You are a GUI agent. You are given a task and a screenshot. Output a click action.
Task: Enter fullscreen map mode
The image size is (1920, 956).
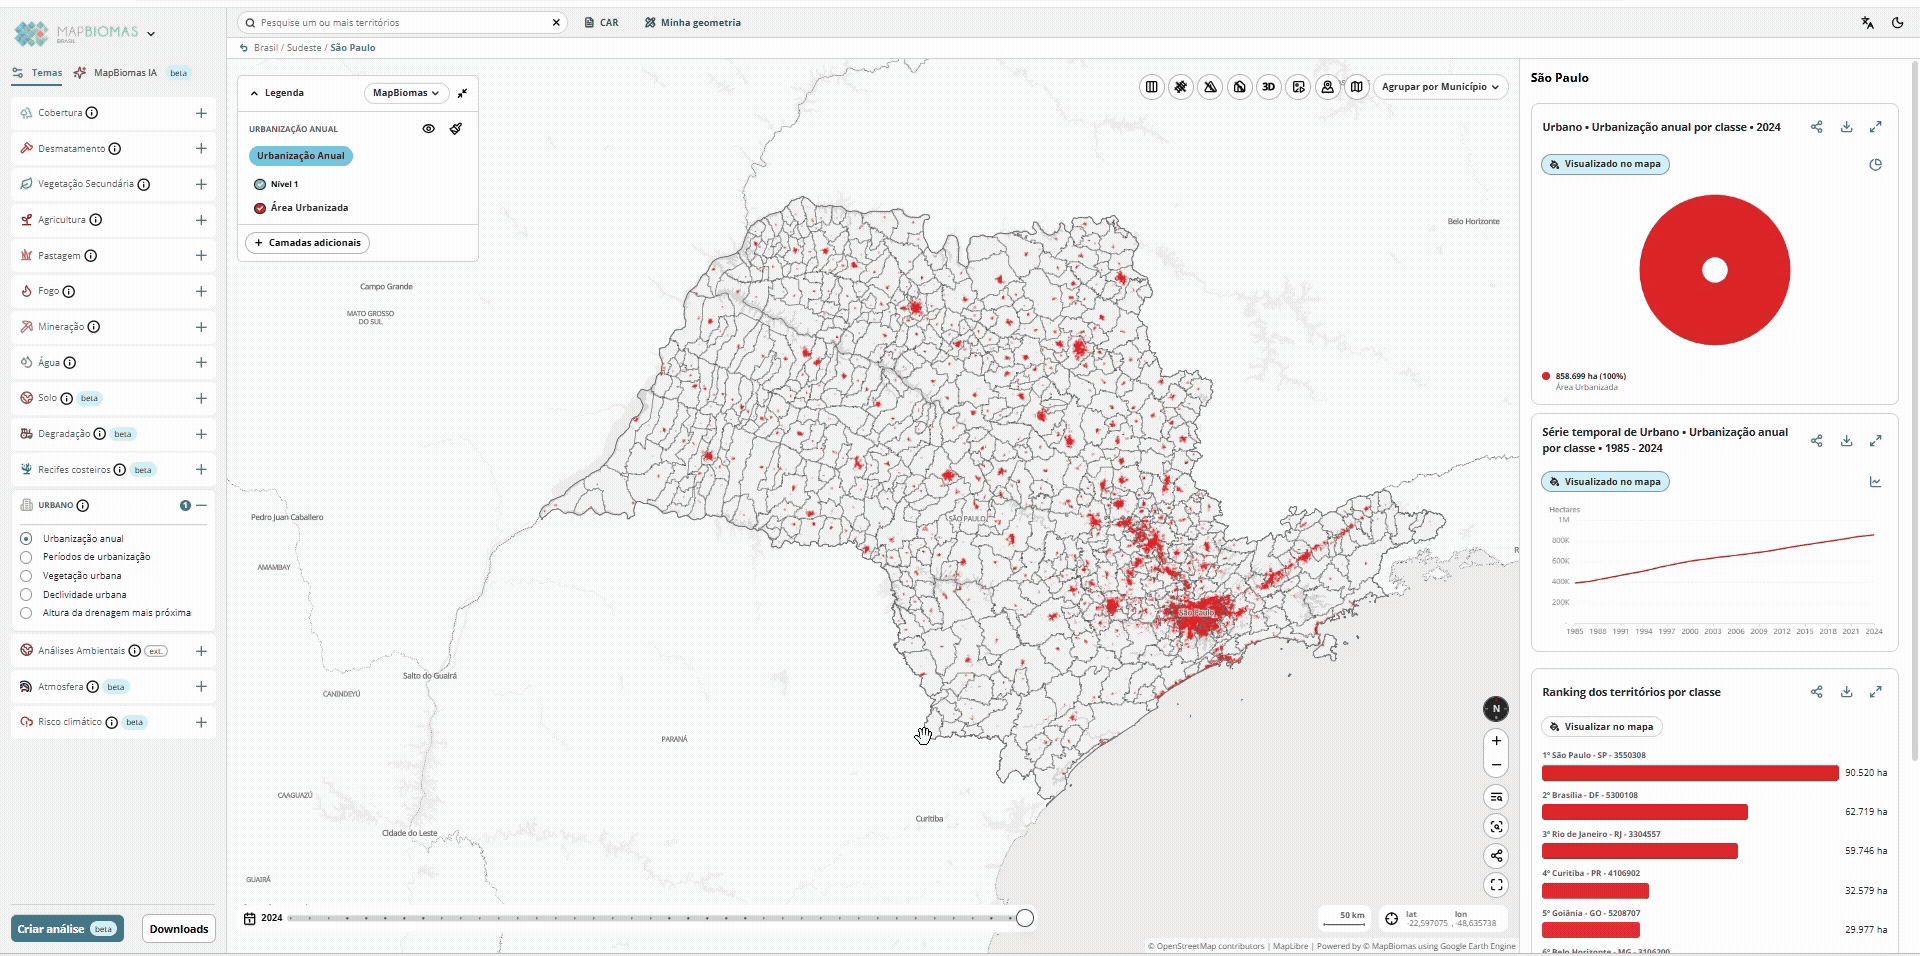point(1496,885)
